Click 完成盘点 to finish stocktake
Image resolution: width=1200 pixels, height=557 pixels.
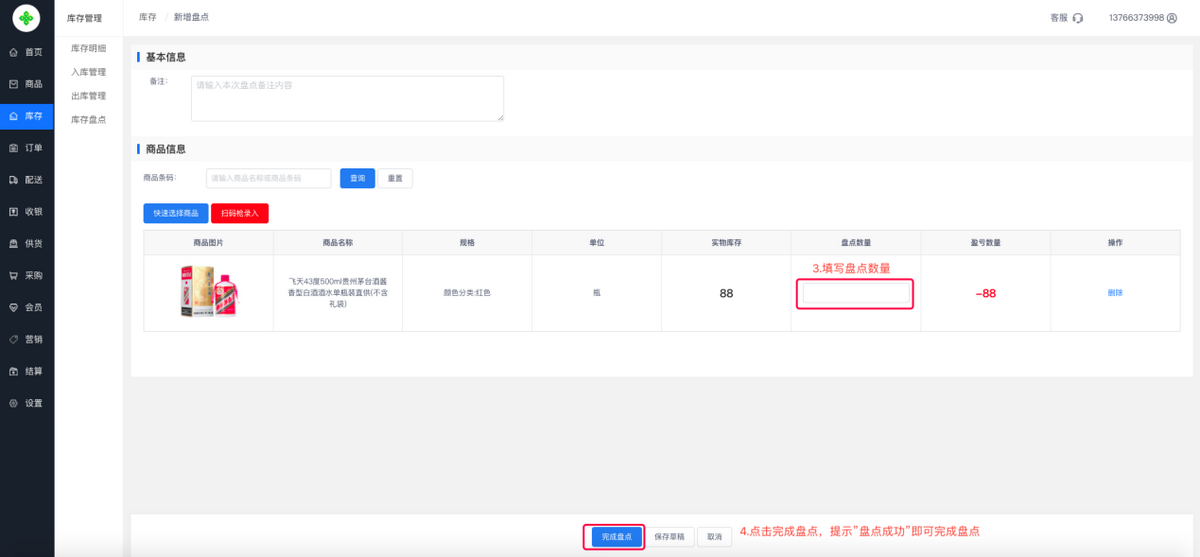point(616,537)
